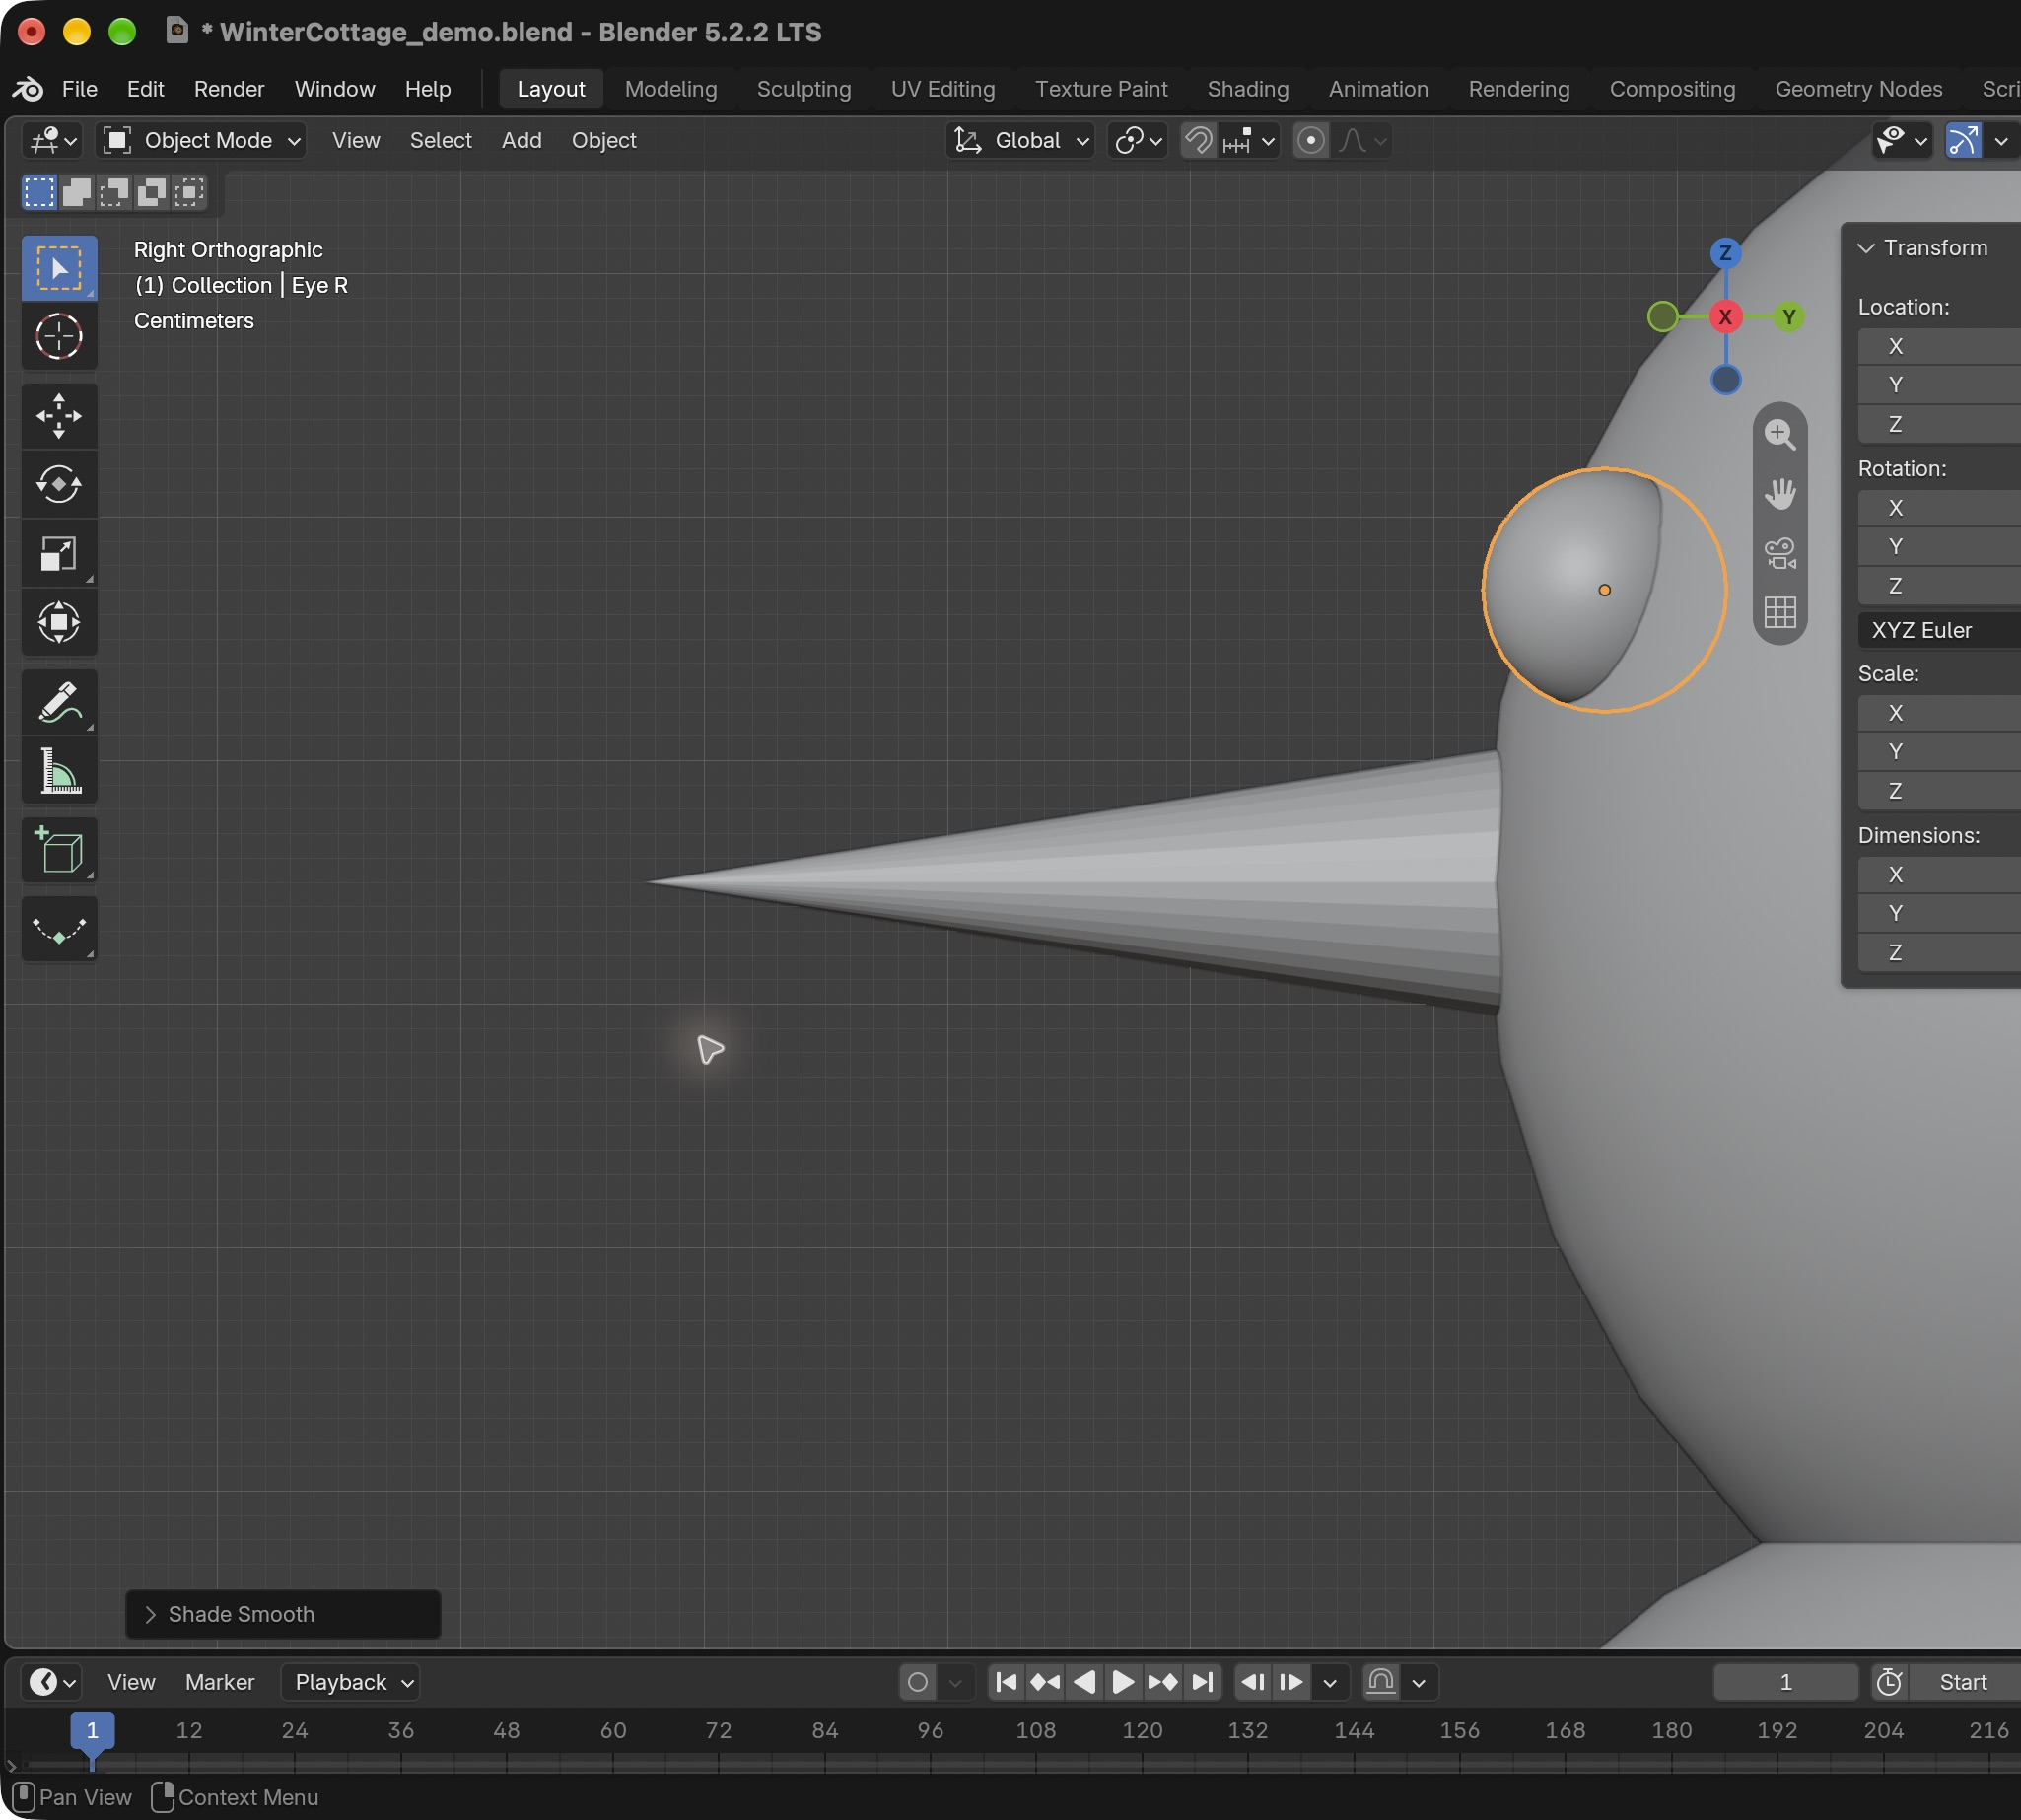Toggle proportional editing button
Image resolution: width=2021 pixels, height=1820 pixels.
1310,140
